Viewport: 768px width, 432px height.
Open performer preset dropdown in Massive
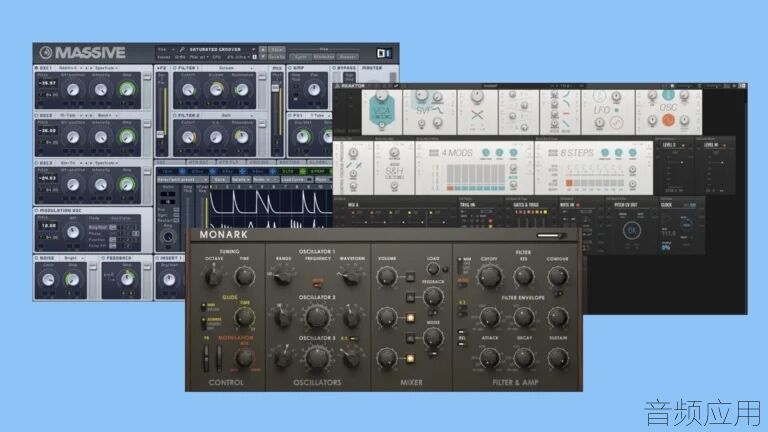[182, 180]
